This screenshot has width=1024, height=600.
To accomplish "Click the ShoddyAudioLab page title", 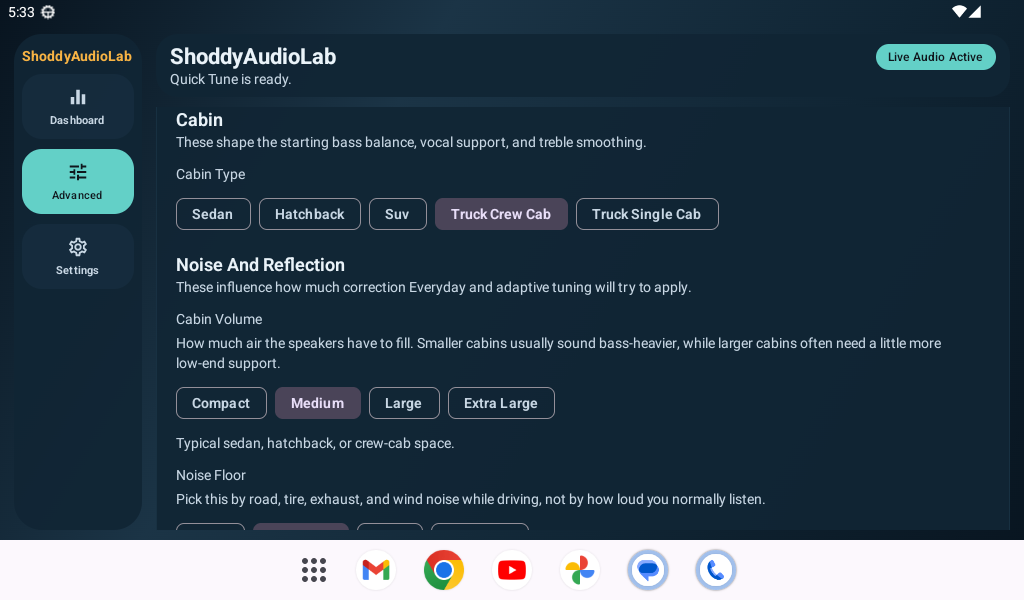I will pos(253,57).
